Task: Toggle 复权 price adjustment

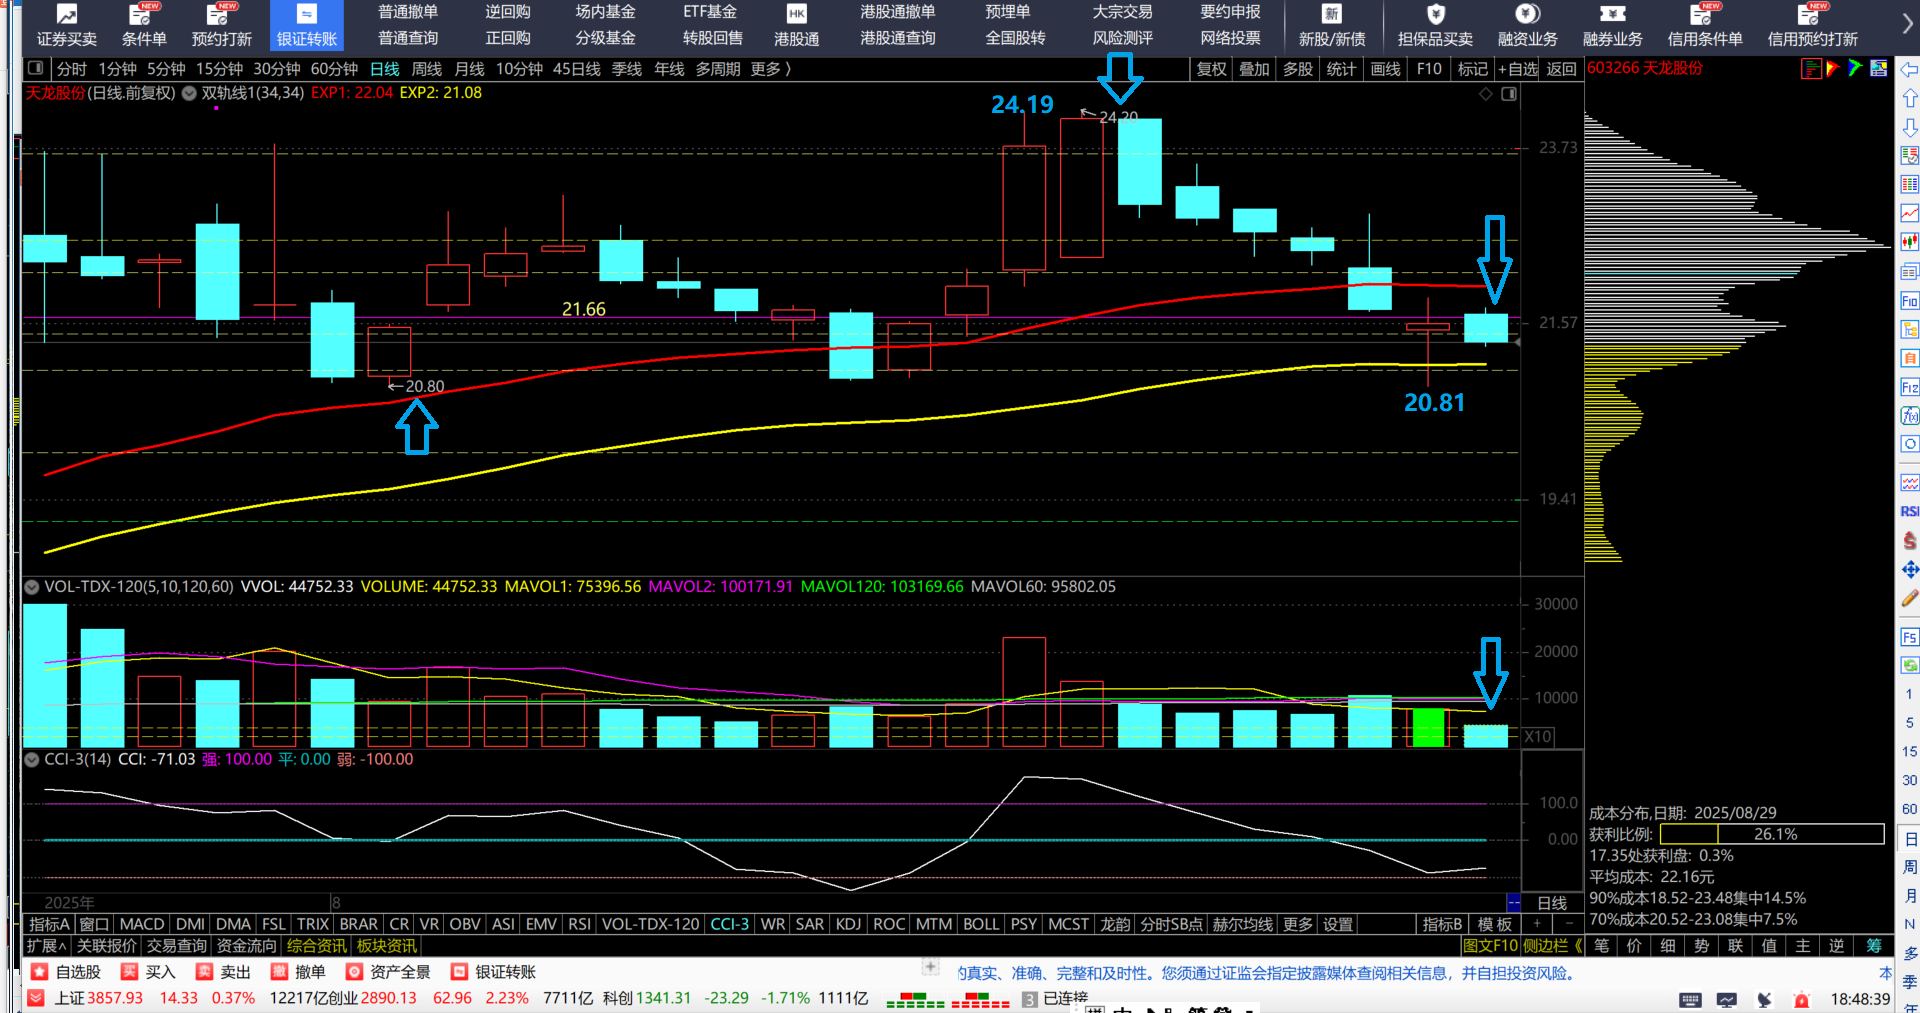Action: 1211,69
